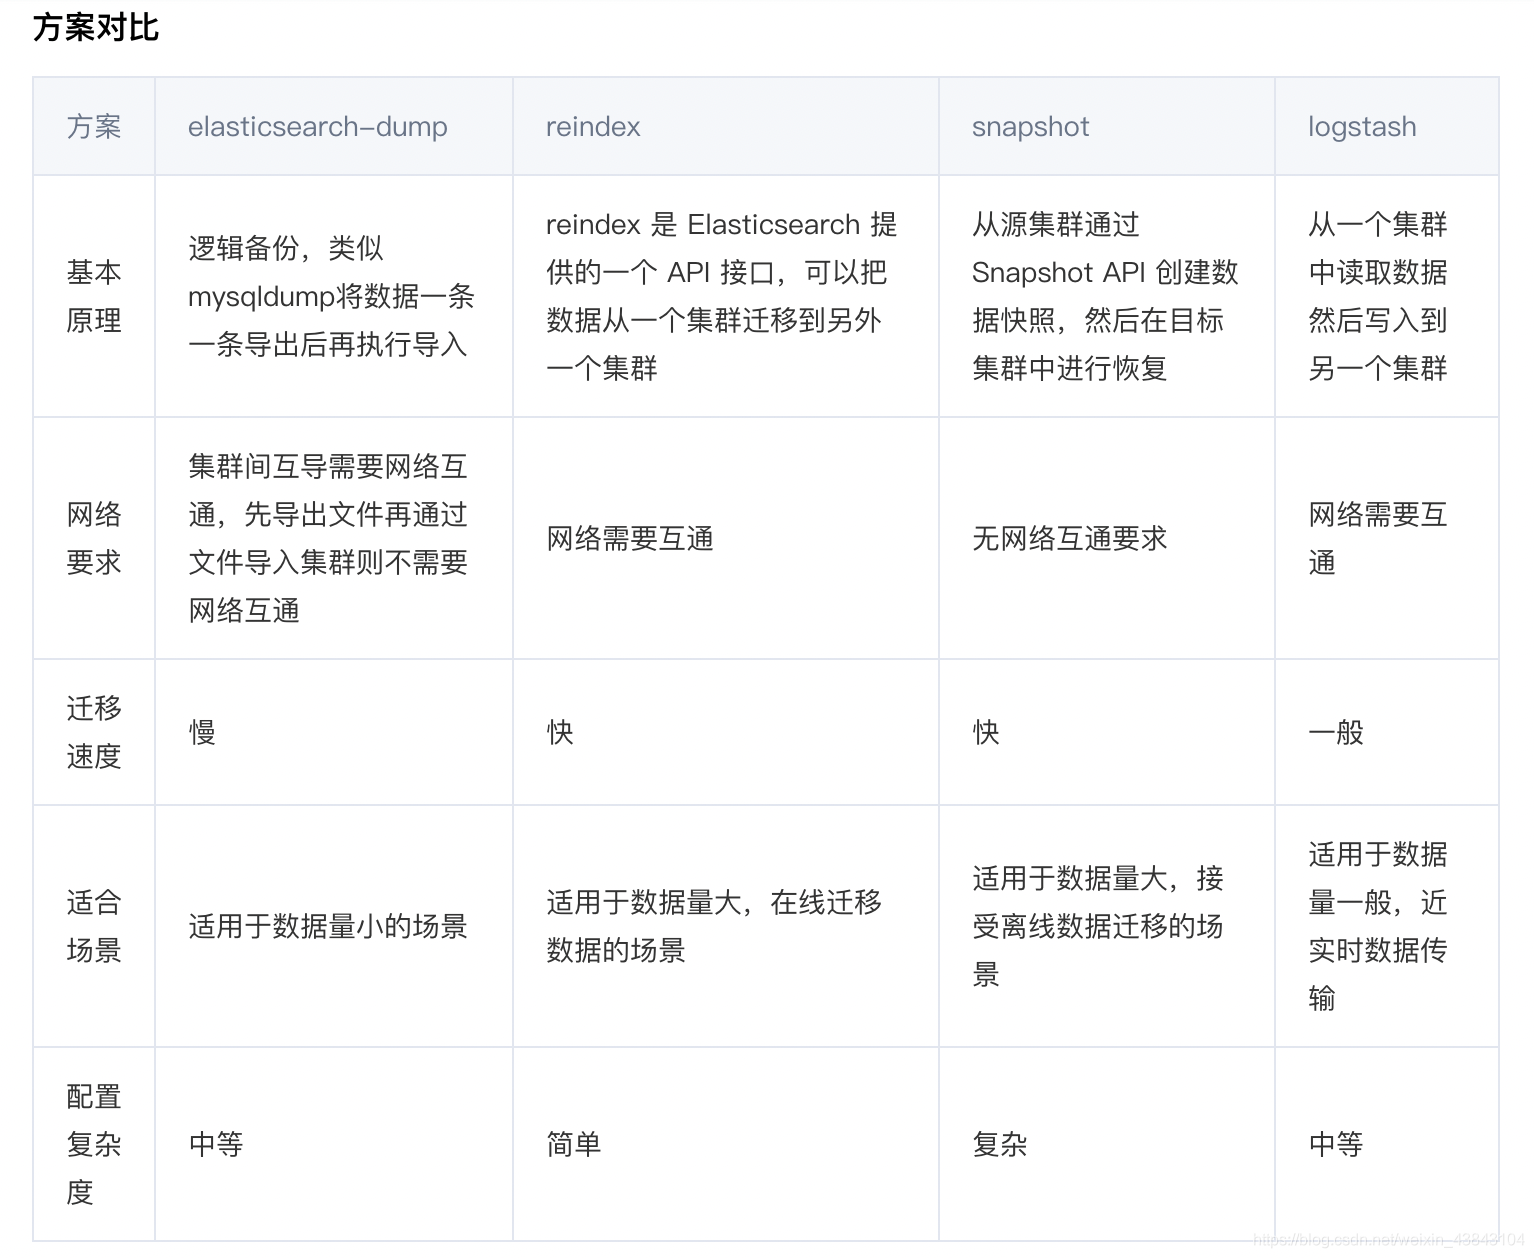Click cell 适用于数据量一般，近实时数据传输
Screen dimensions: 1534x1258
coord(1387,926)
